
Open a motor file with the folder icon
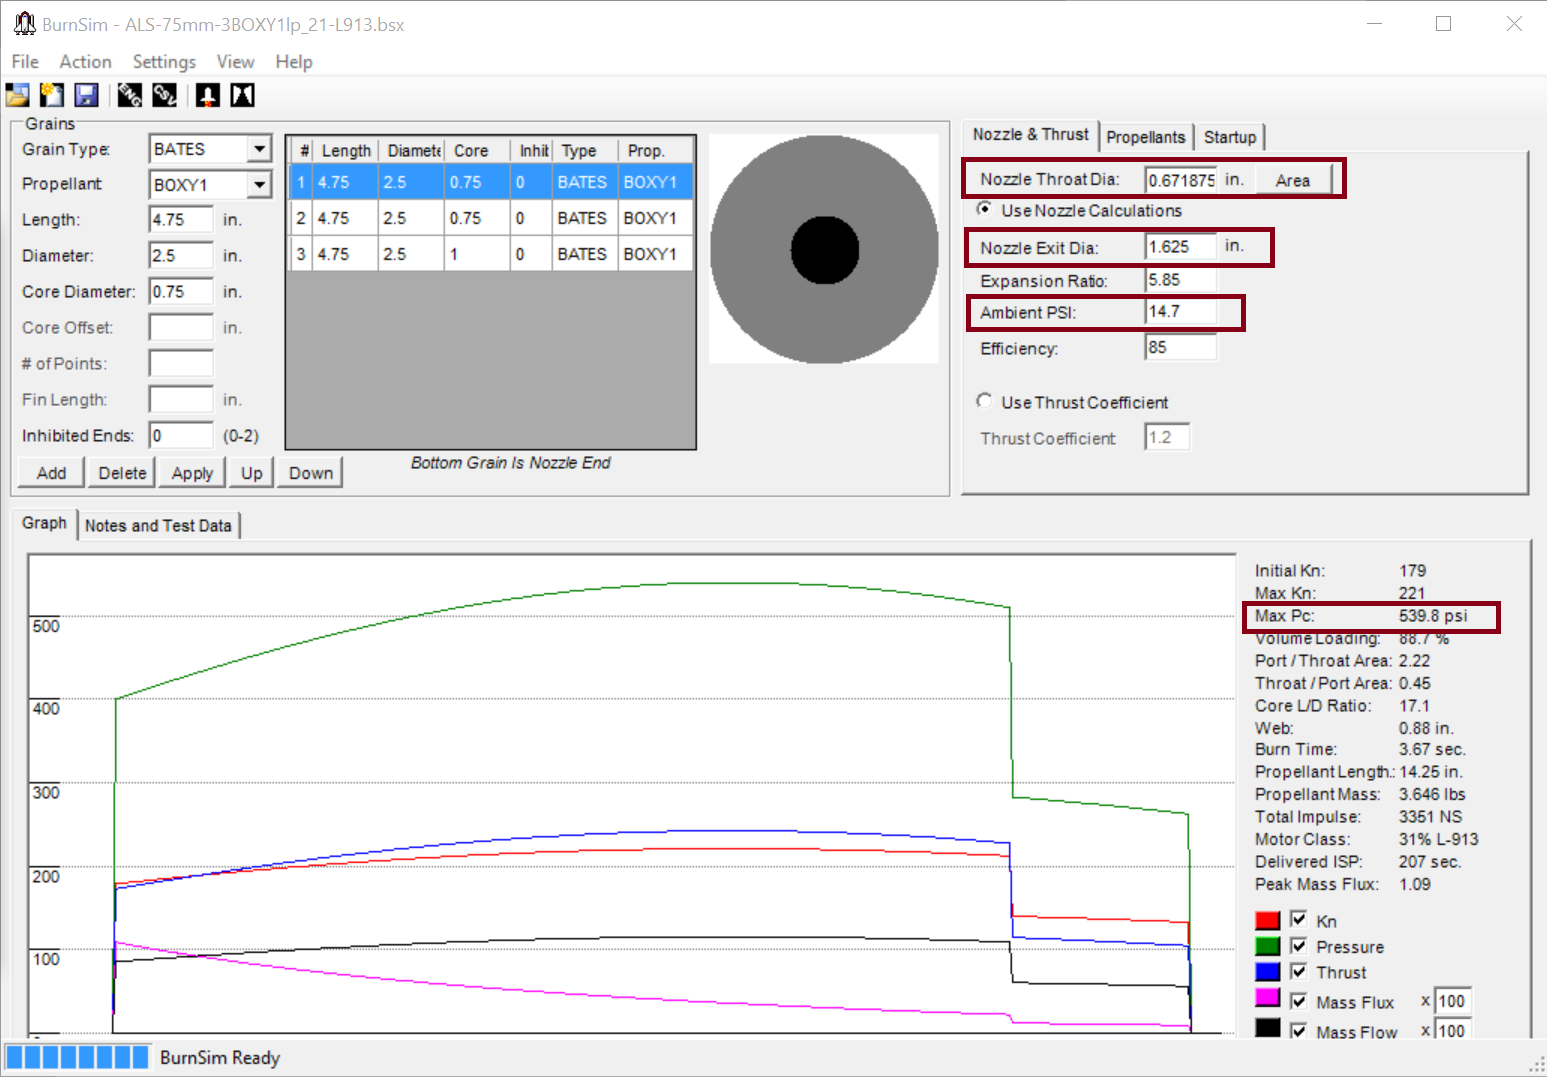pos(18,95)
